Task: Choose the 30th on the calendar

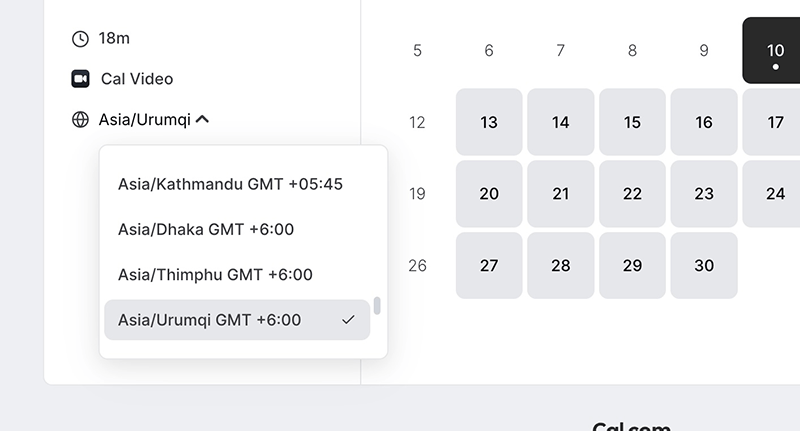Action: 704,265
